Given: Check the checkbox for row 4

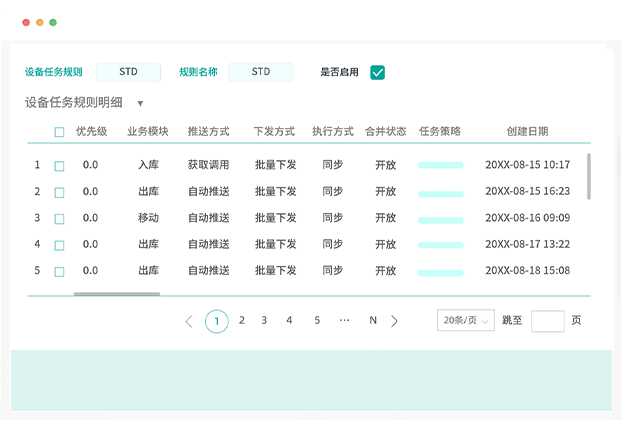Looking at the screenshot, I should pyautogui.click(x=59, y=245).
